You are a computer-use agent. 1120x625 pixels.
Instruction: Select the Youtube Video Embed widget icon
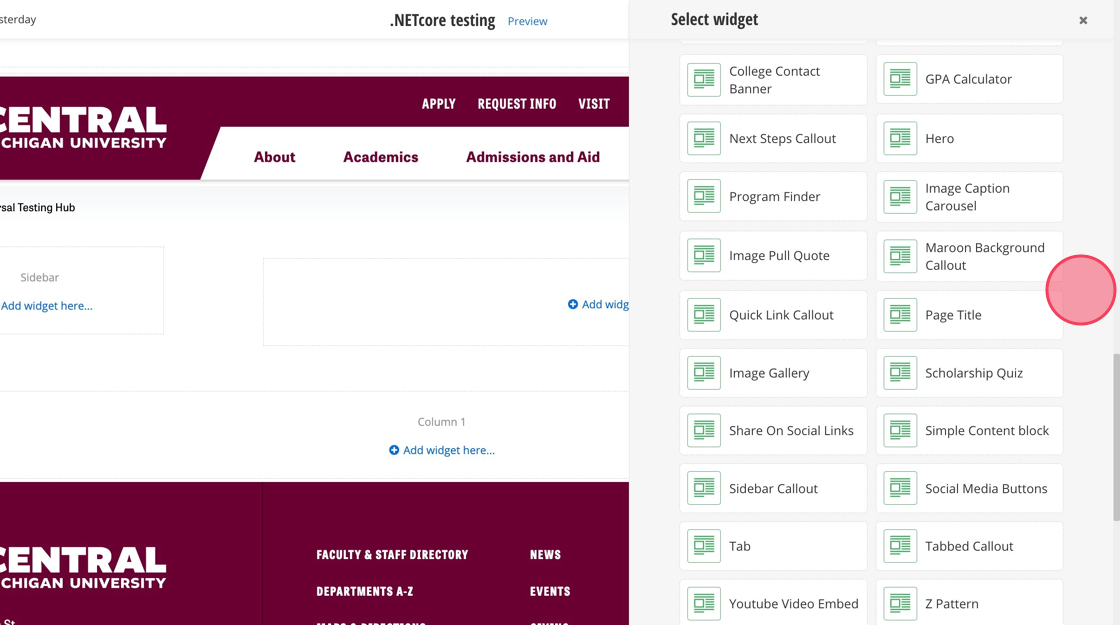(704, 604)
